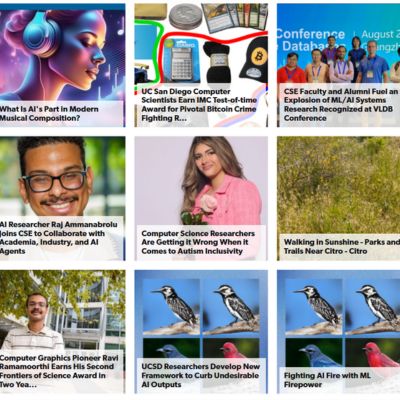The image size is (400, 400).
Task: Click the smiling man with glasses photo
Action: click(63, 177)
